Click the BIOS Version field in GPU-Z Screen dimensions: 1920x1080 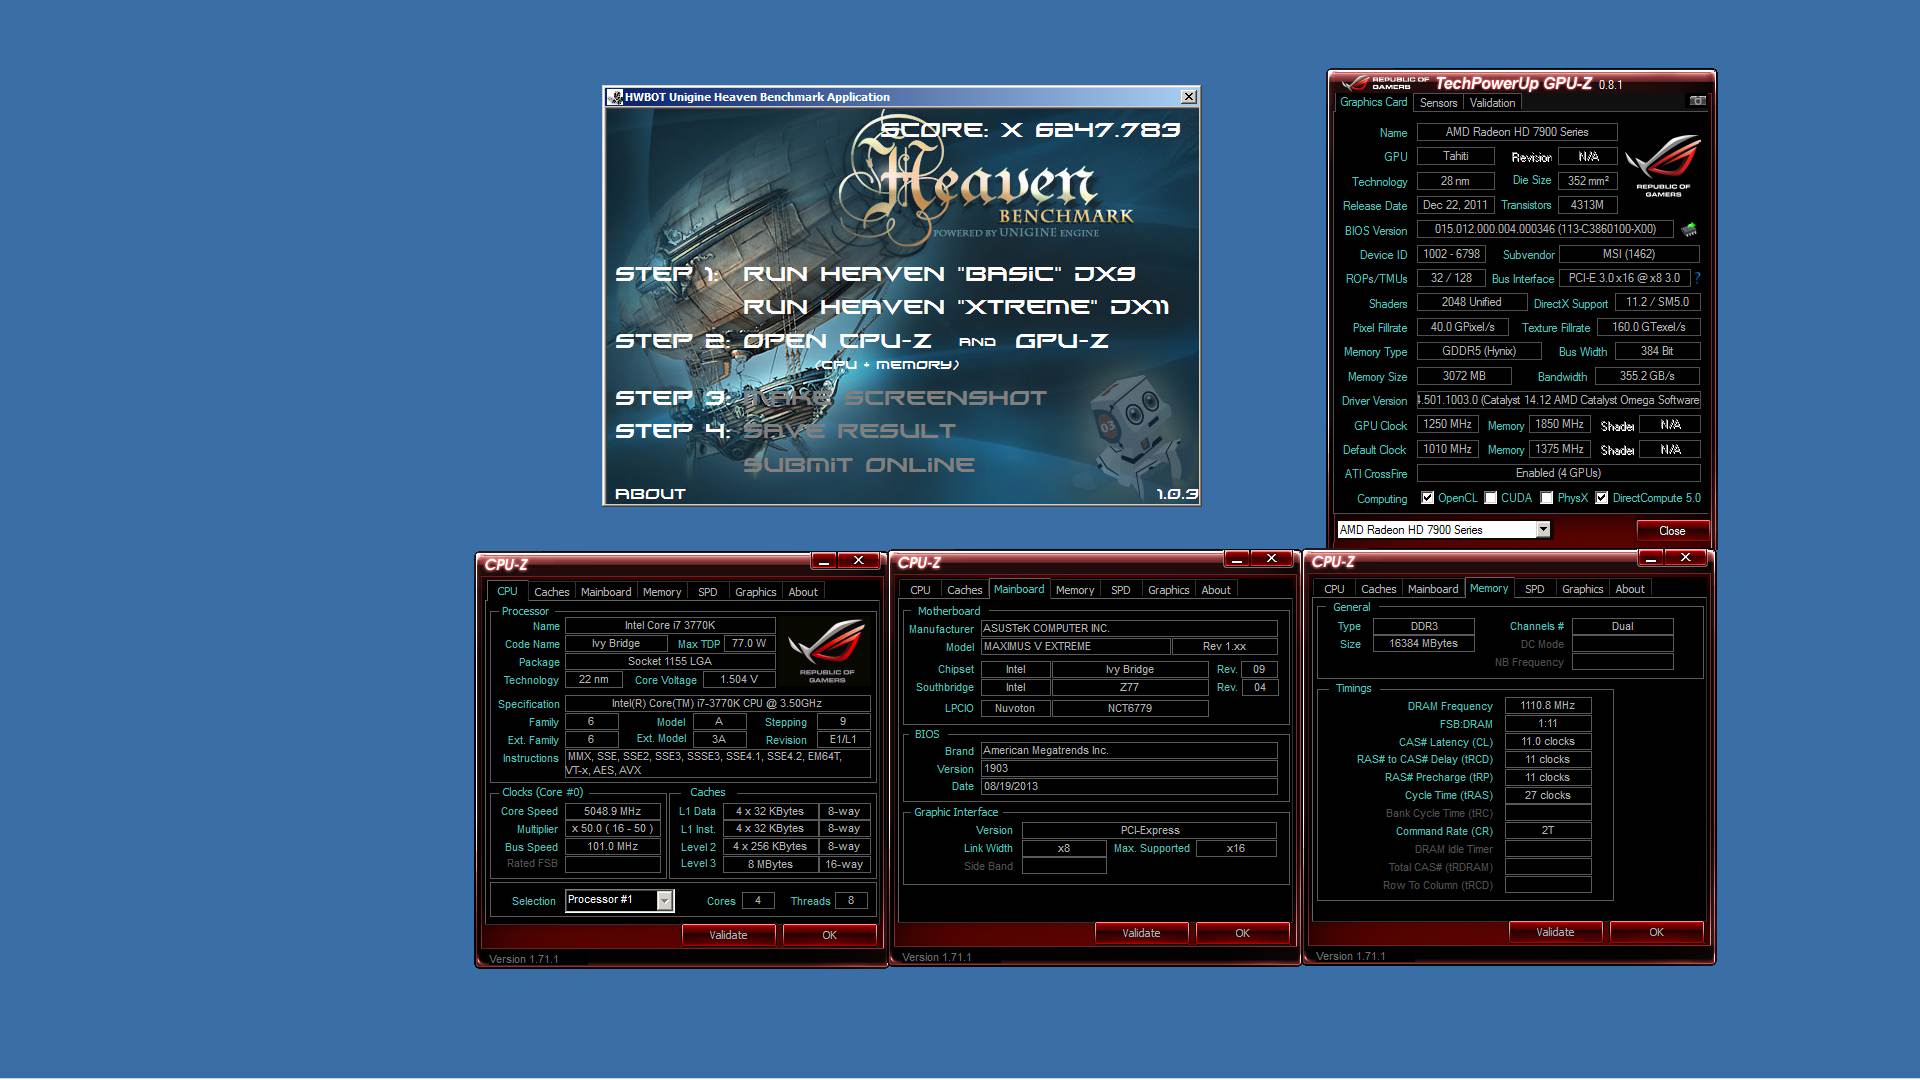click(1545, 230)
